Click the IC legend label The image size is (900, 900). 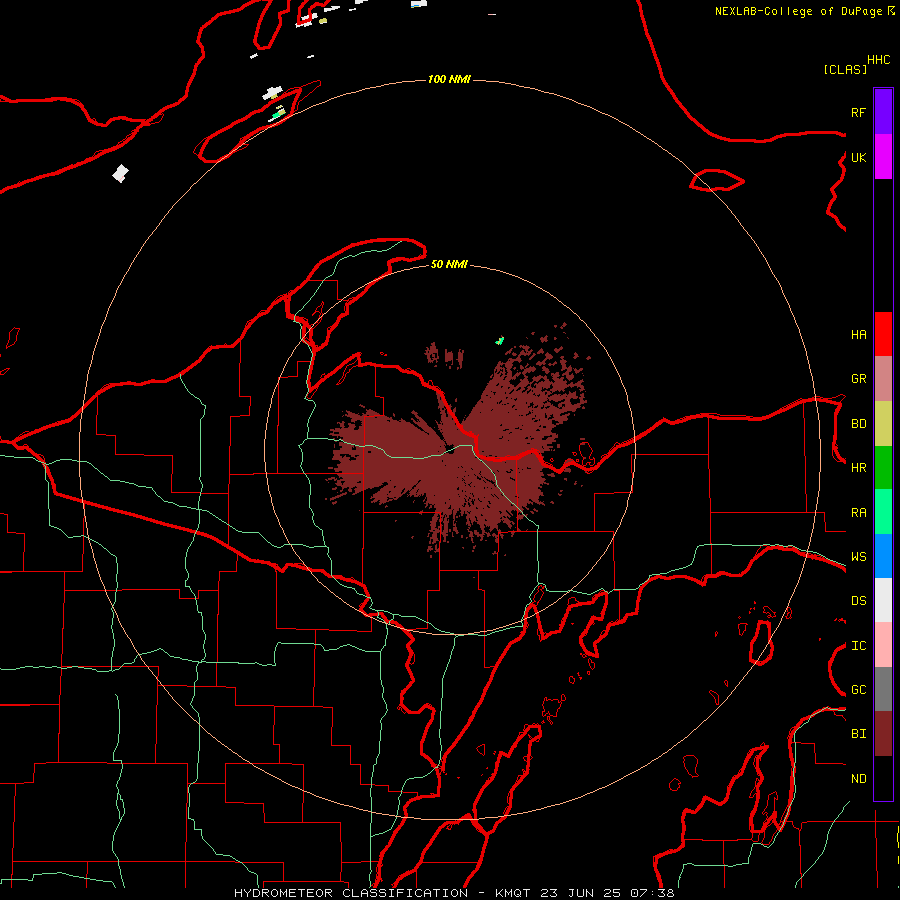(859, 646)
